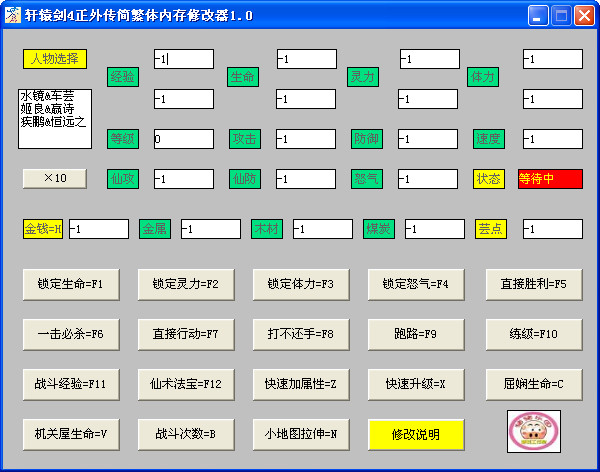Click the green 木材 label

267,229
